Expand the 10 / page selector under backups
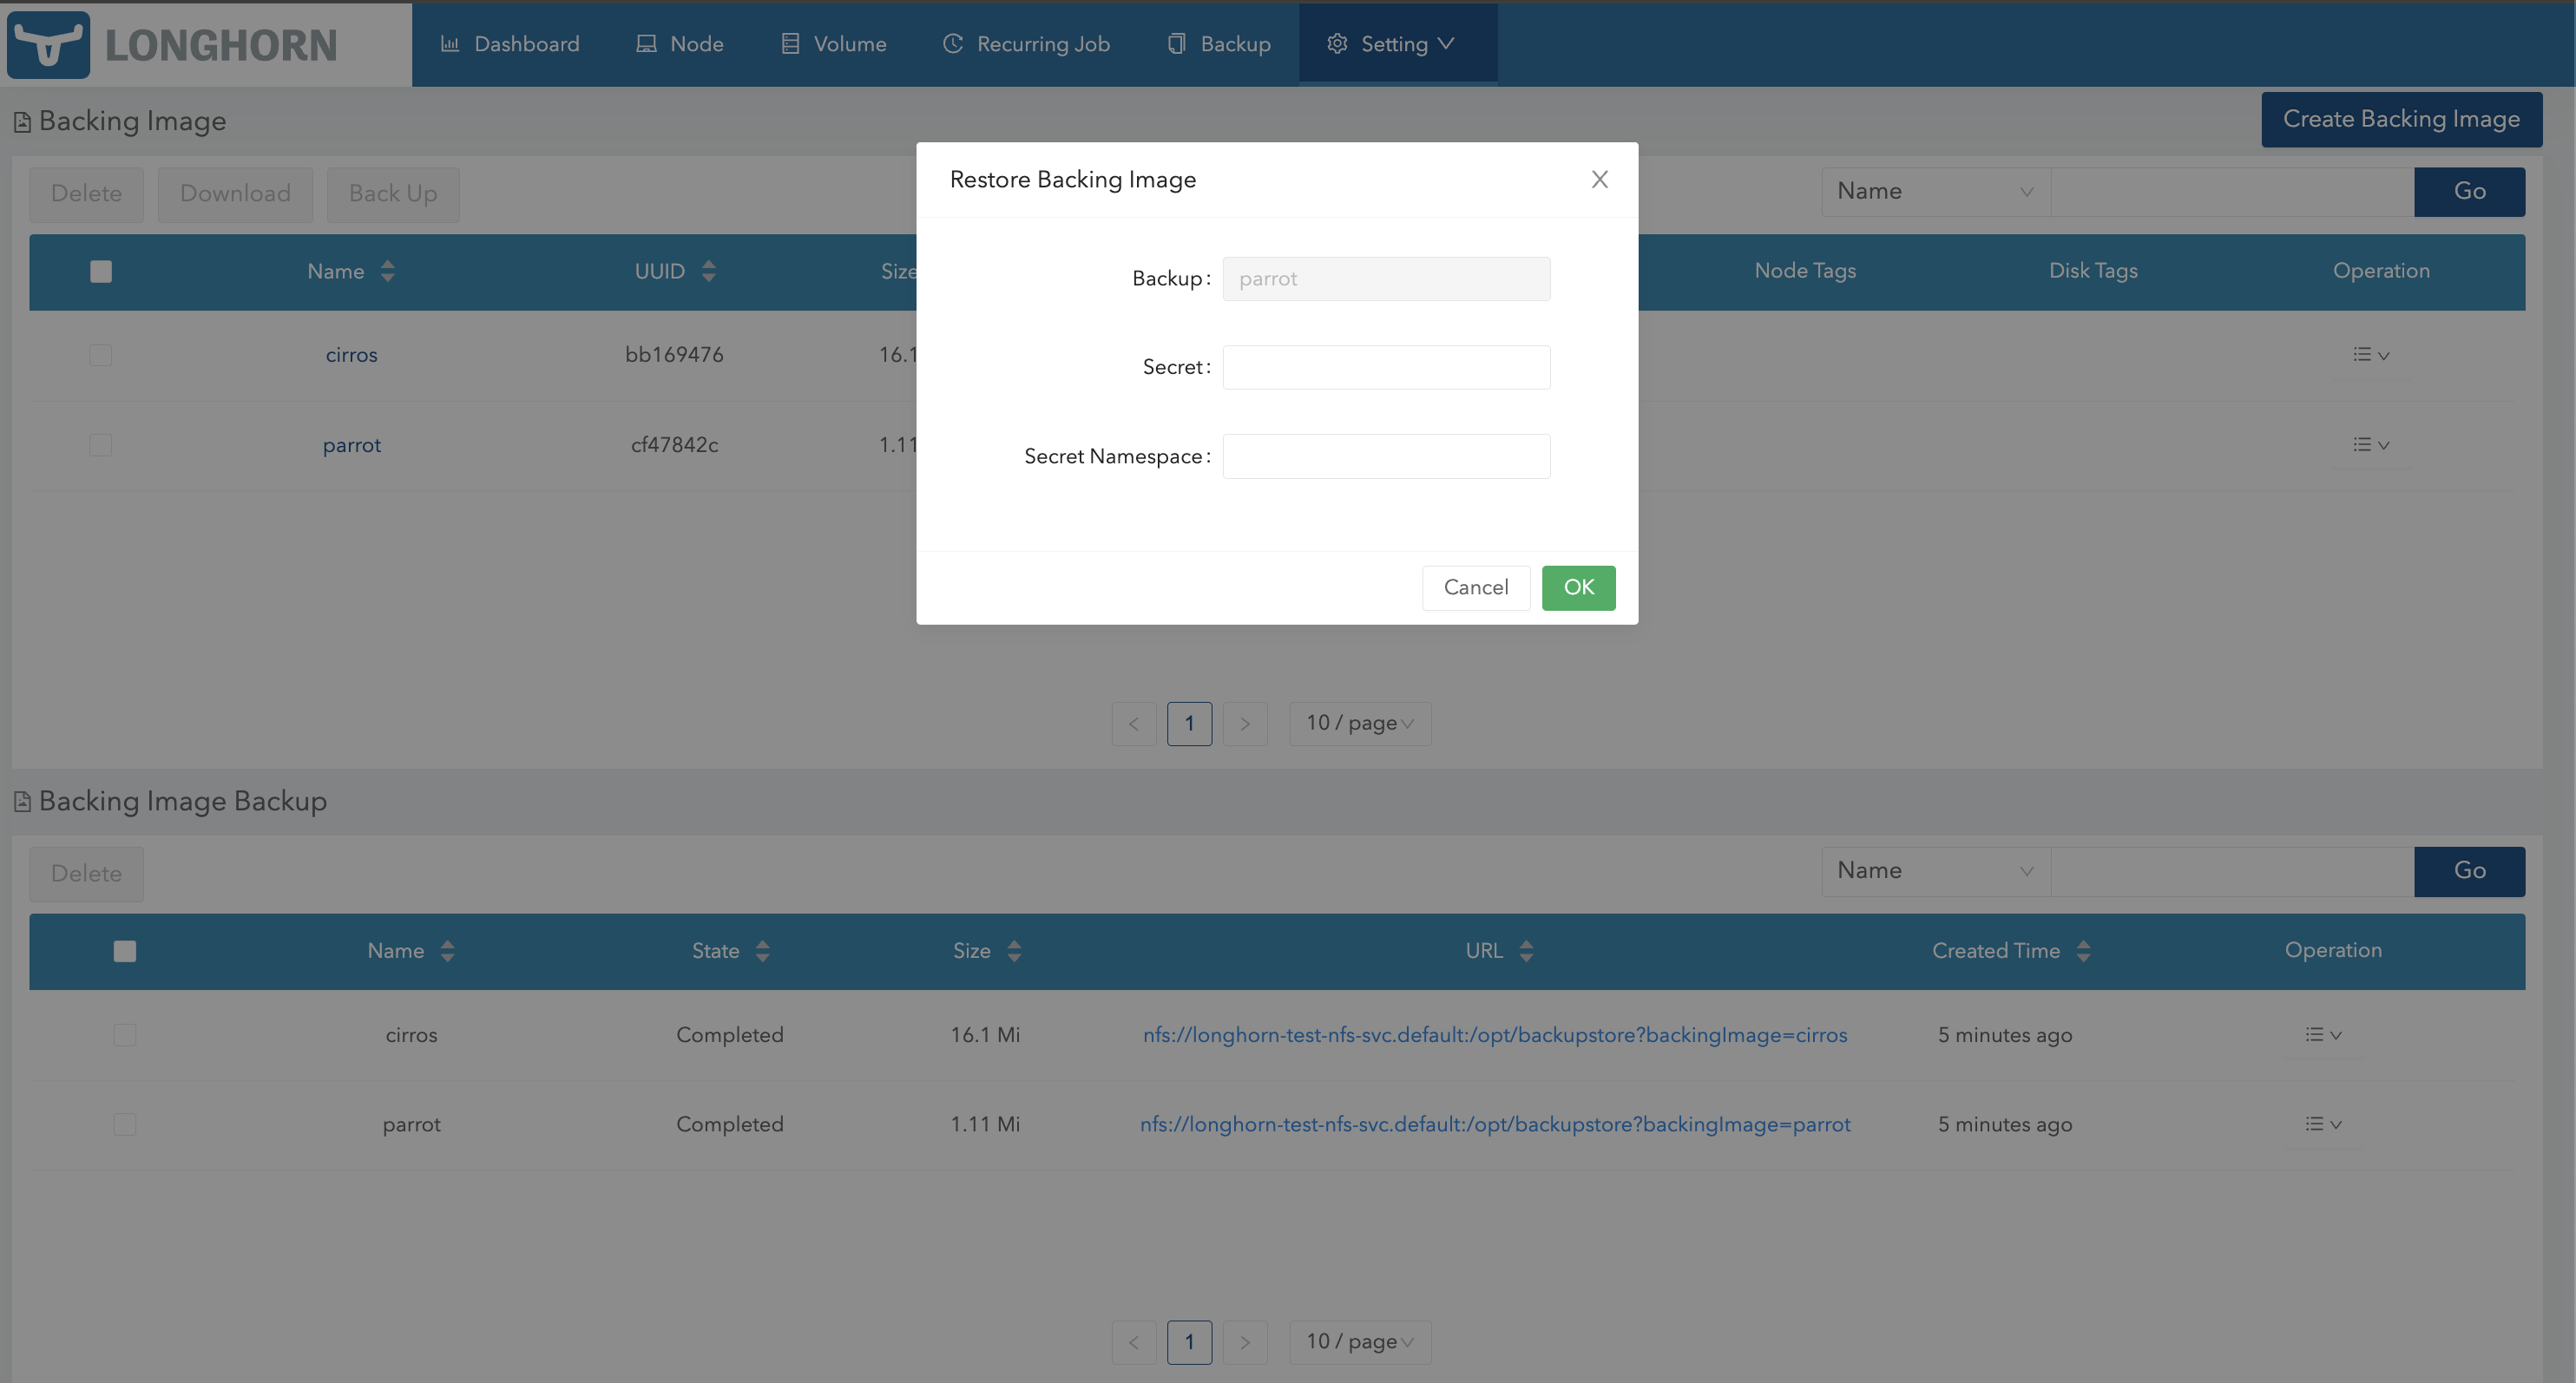 pos(1360,1342)
